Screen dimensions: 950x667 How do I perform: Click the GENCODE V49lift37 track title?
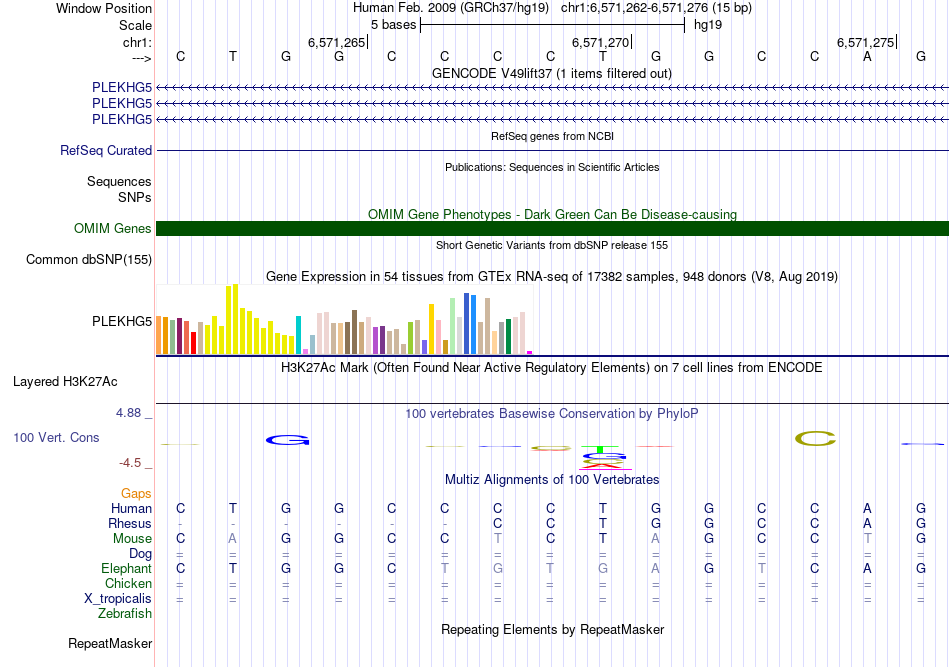pyautogui.click(x=552, y=73)
